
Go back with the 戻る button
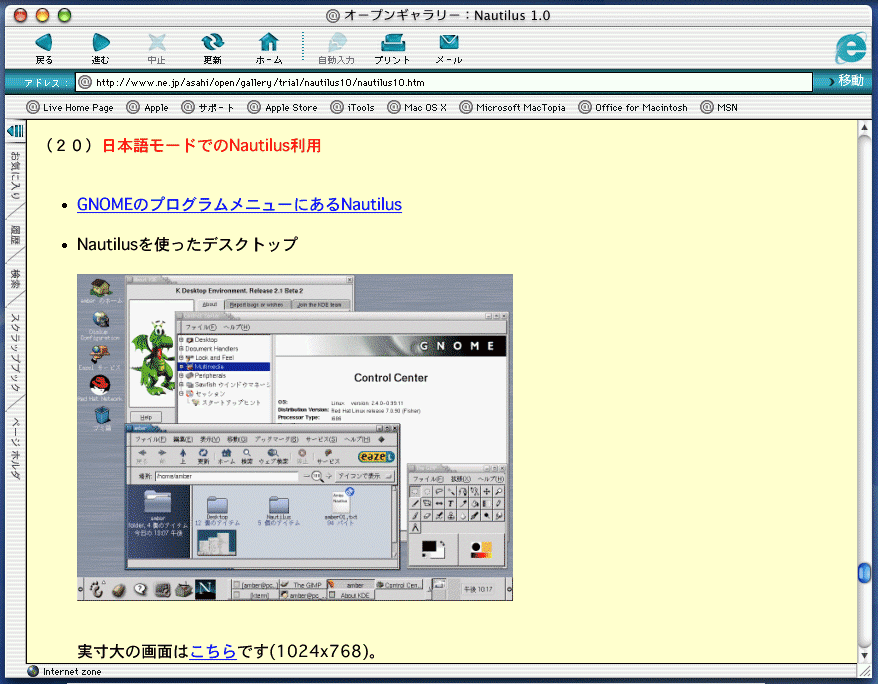coord(44,48)
